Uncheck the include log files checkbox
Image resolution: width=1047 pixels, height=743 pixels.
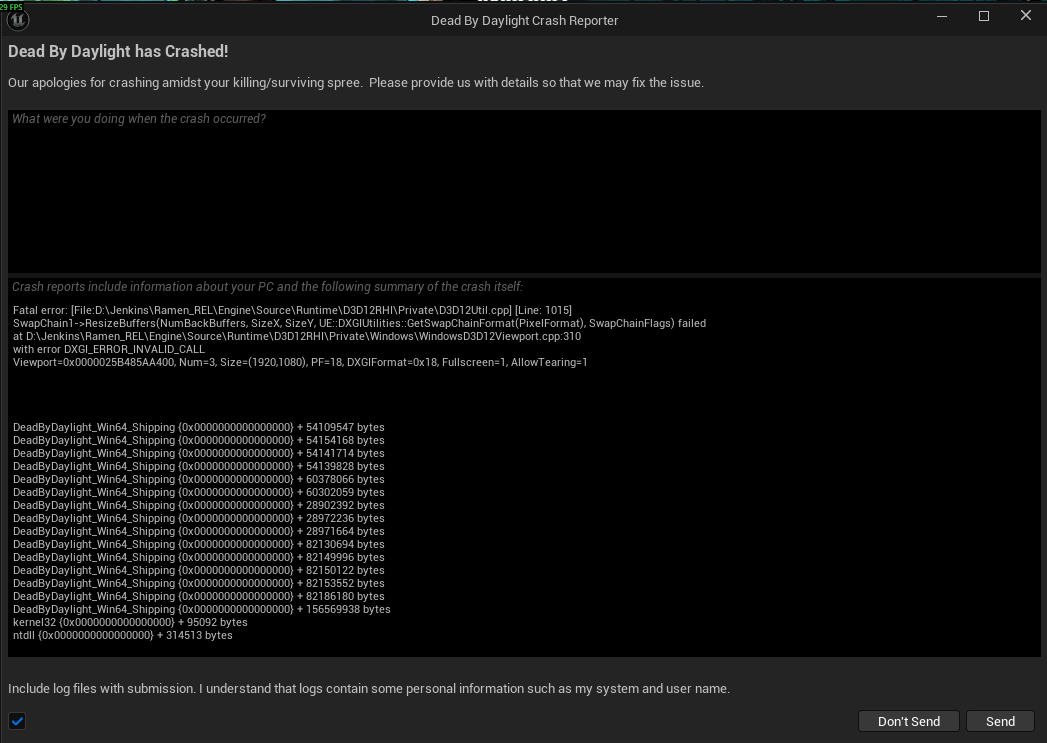[x=17, y=721]
